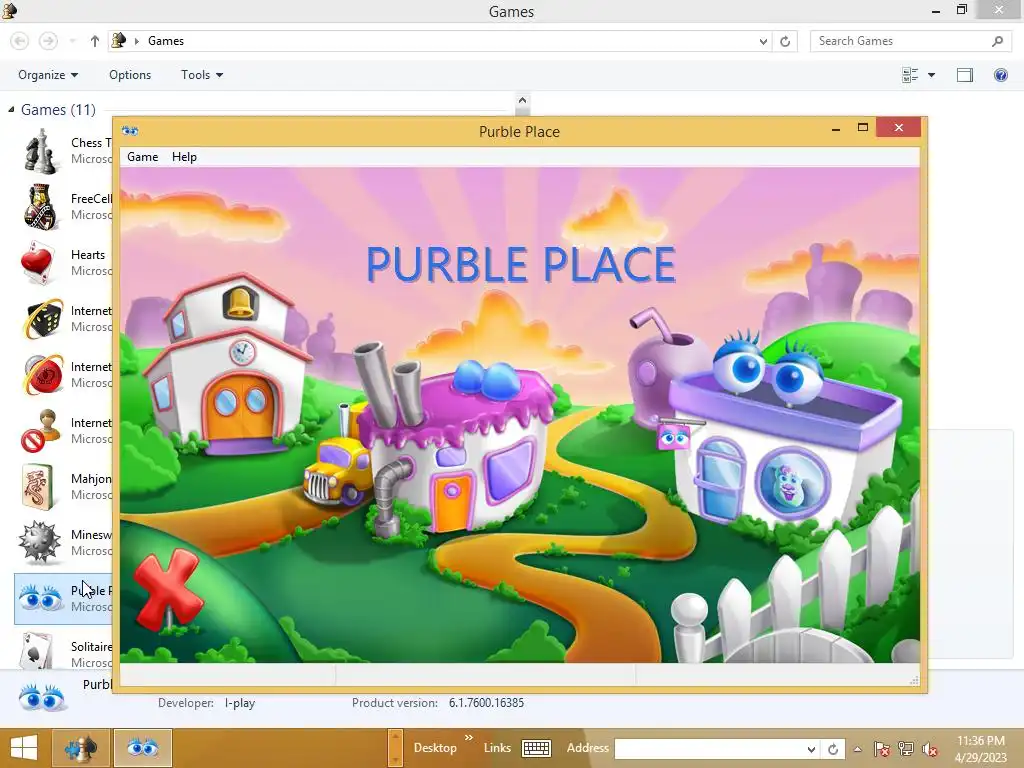Click the product version 6.1.7600.16385 text
Viewport: 1024px width, 768px height.
[486, 703]
